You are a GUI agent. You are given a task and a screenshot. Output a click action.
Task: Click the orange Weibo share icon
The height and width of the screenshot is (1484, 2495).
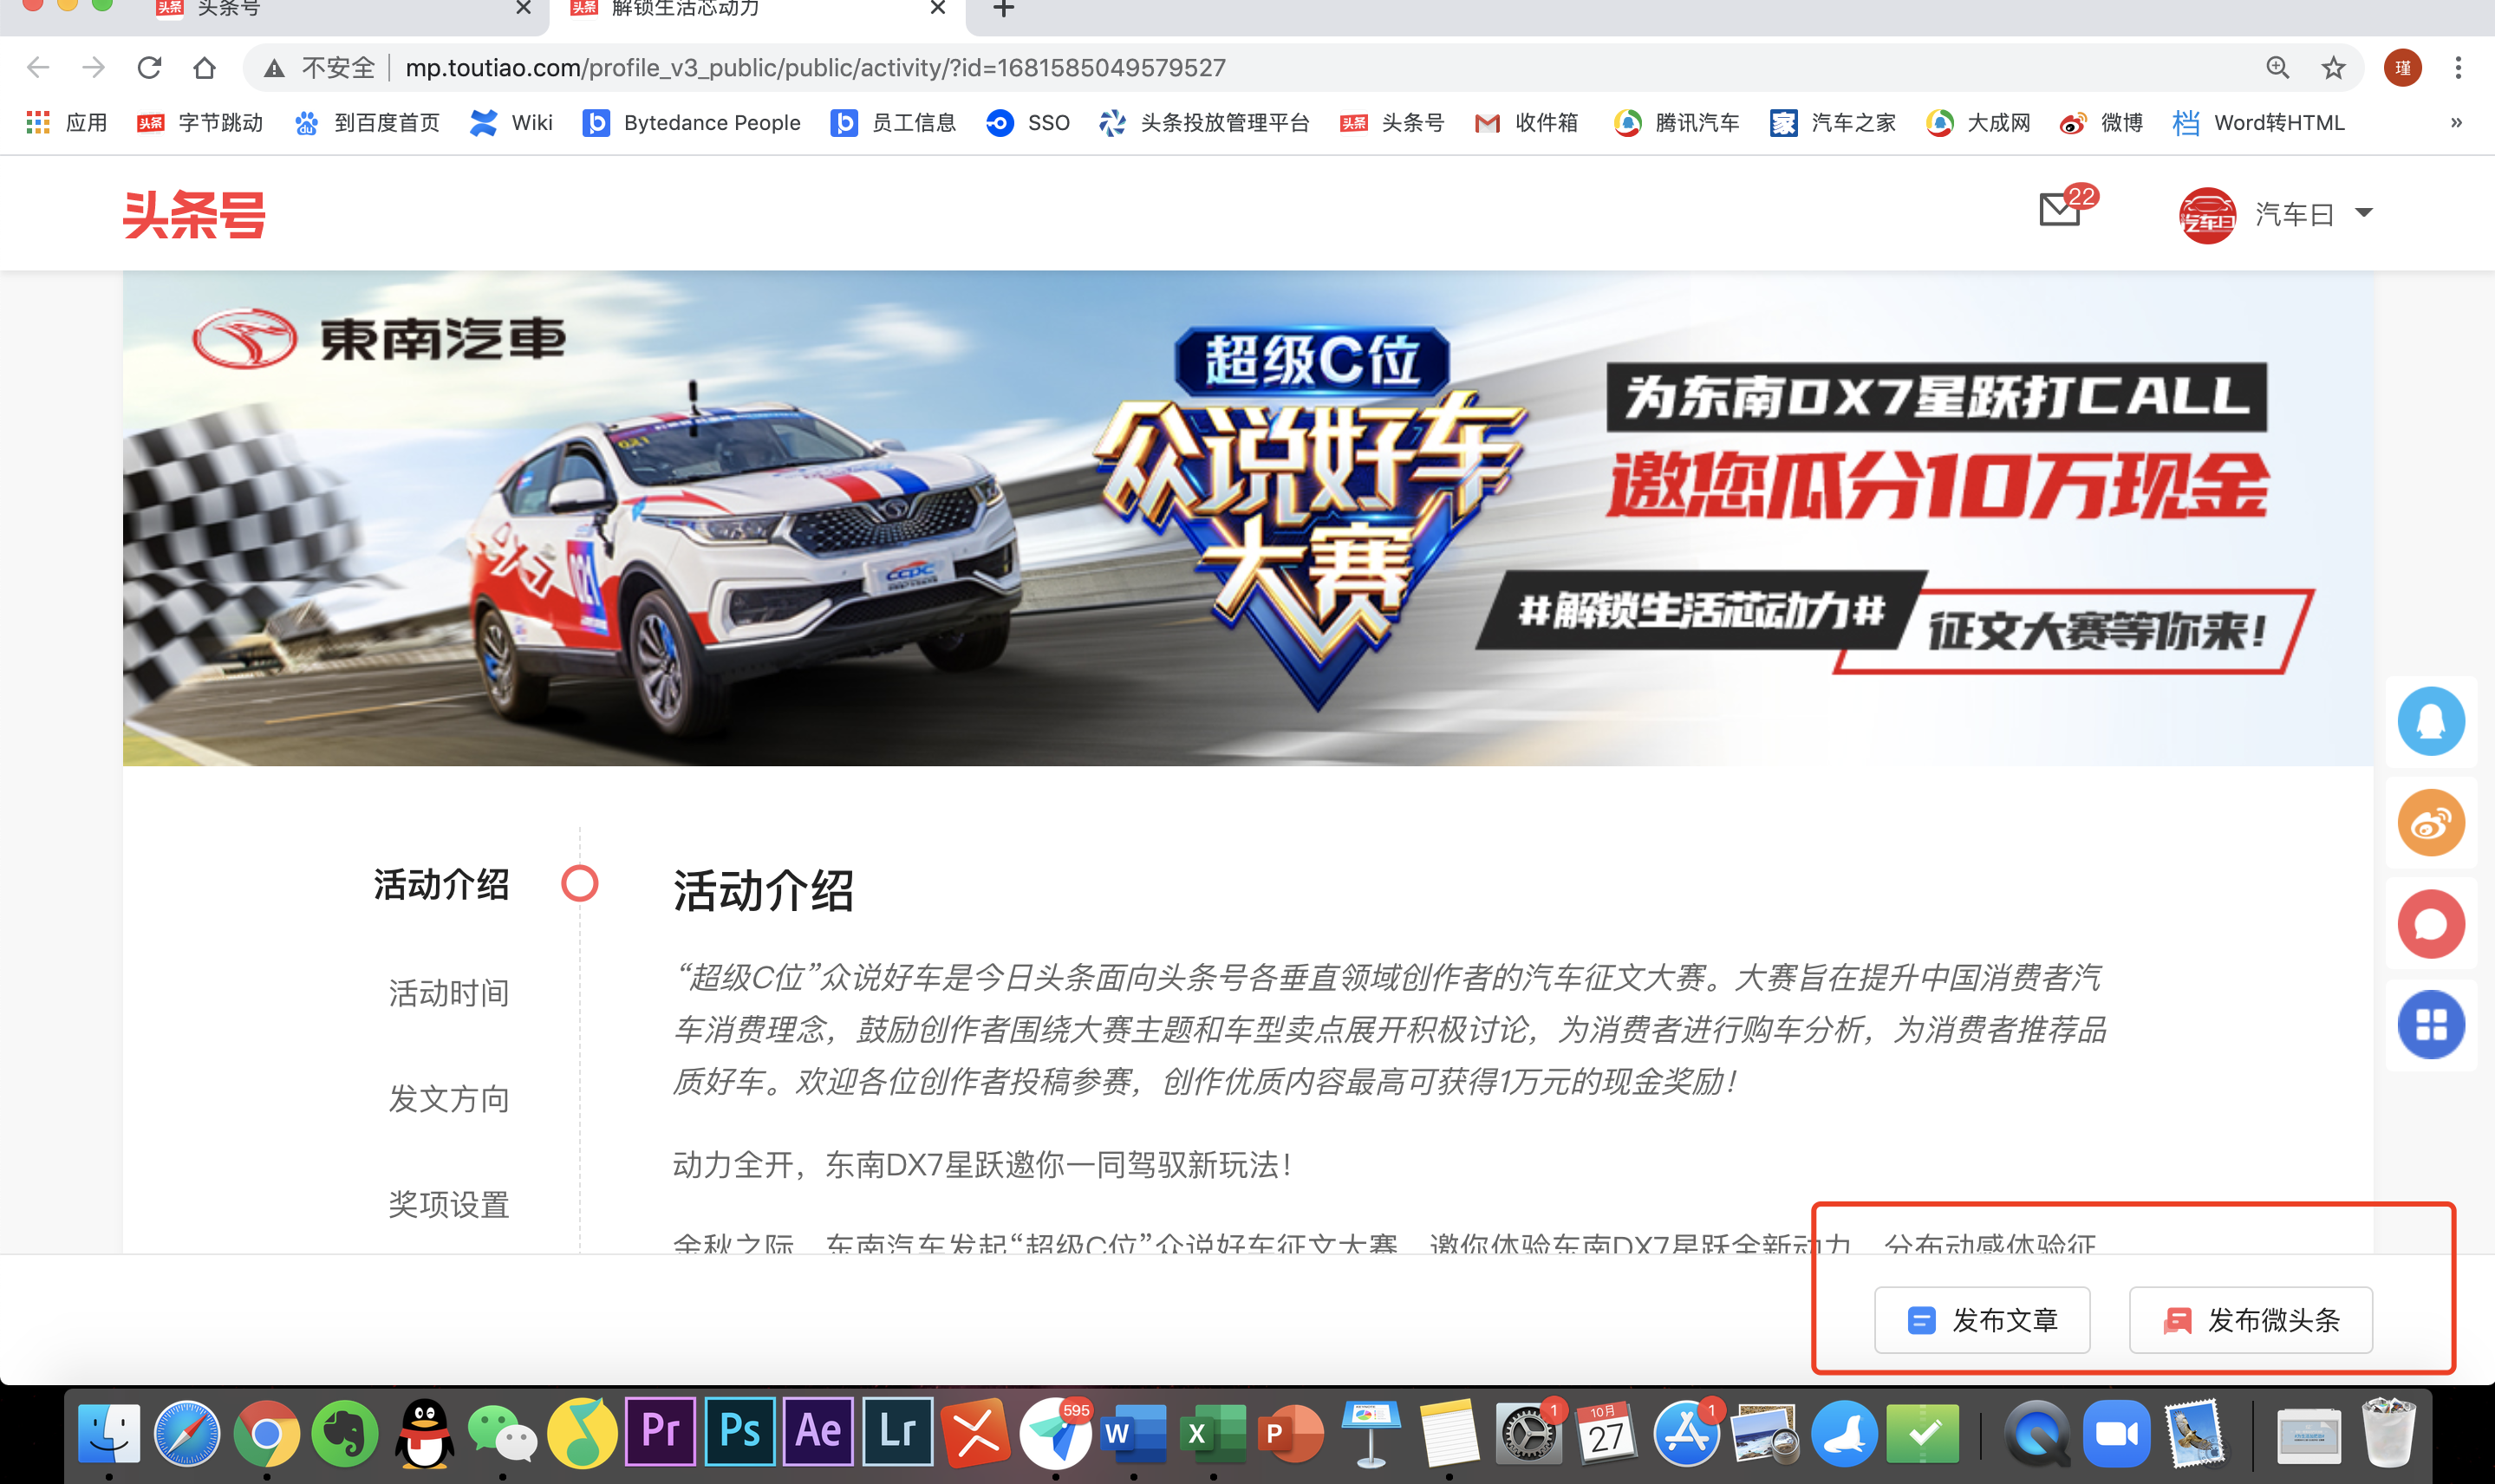coord(2430,823)
